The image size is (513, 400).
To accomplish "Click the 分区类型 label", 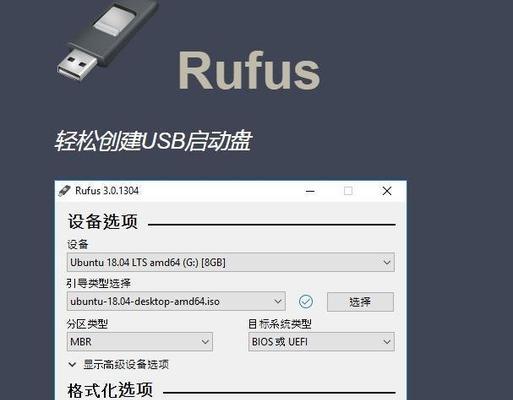I will 87,324.
